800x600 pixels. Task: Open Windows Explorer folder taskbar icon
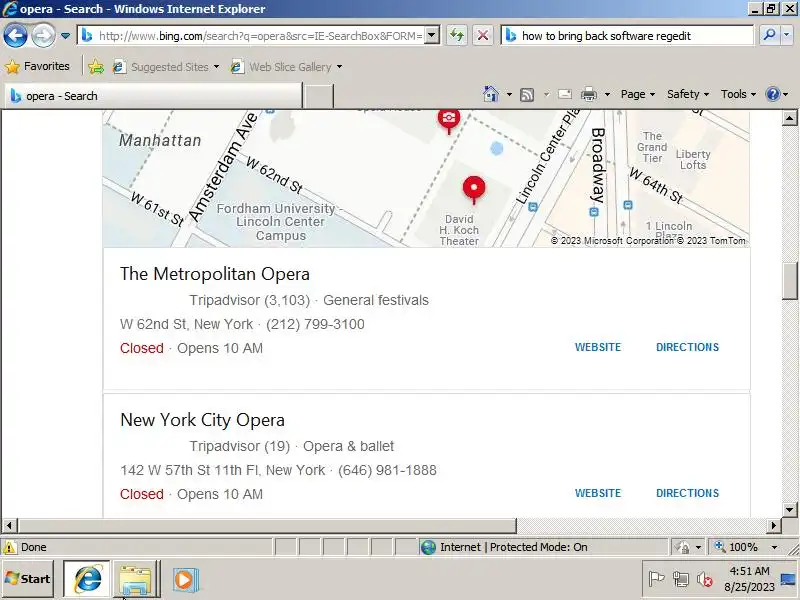[136, 580]
